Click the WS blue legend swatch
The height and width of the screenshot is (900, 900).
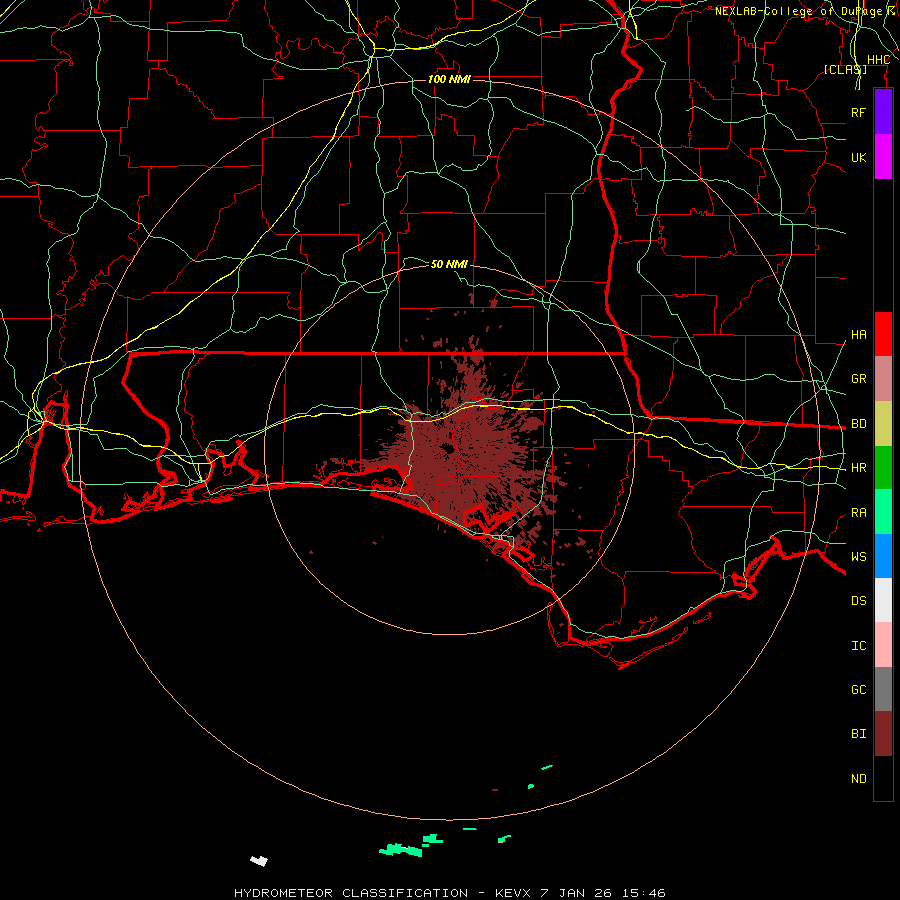(883, 556)
